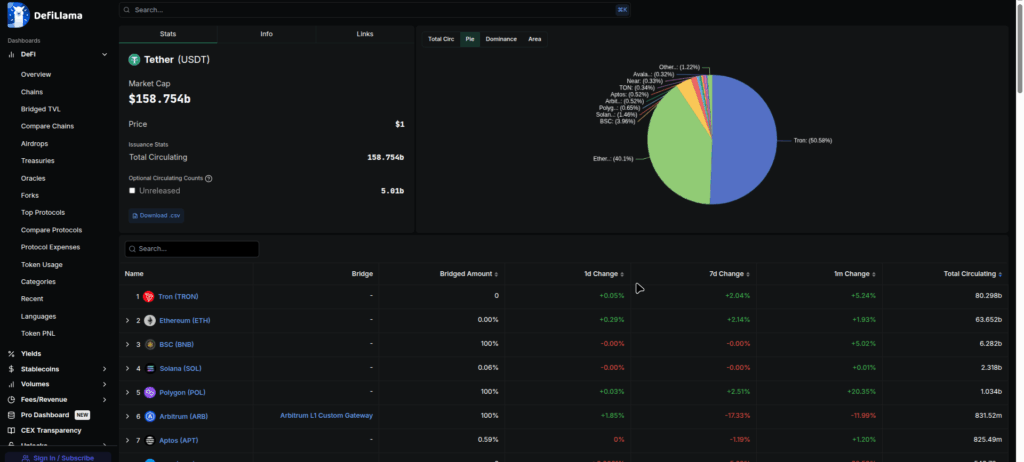Enable the Unreleased checkbox
This screenshot has width=1024, height=462.
pos(132,191)
